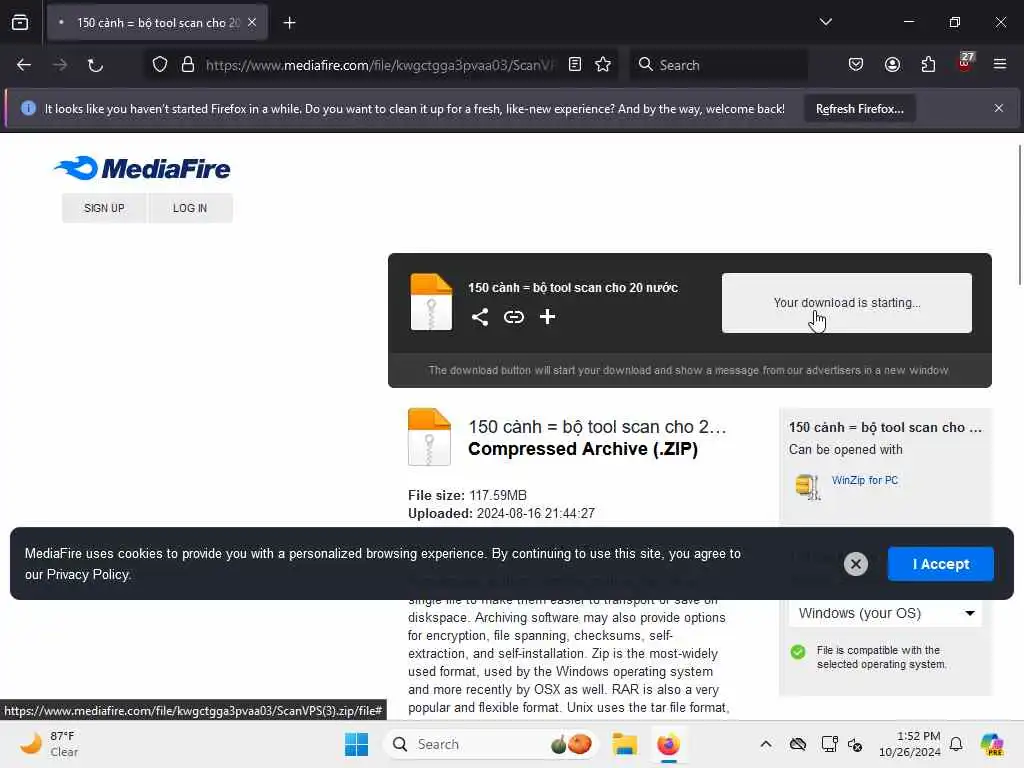This screenshot has height=768, width=1024.
Task: Click the MediaFire URL address field
Action: [379, 65]
